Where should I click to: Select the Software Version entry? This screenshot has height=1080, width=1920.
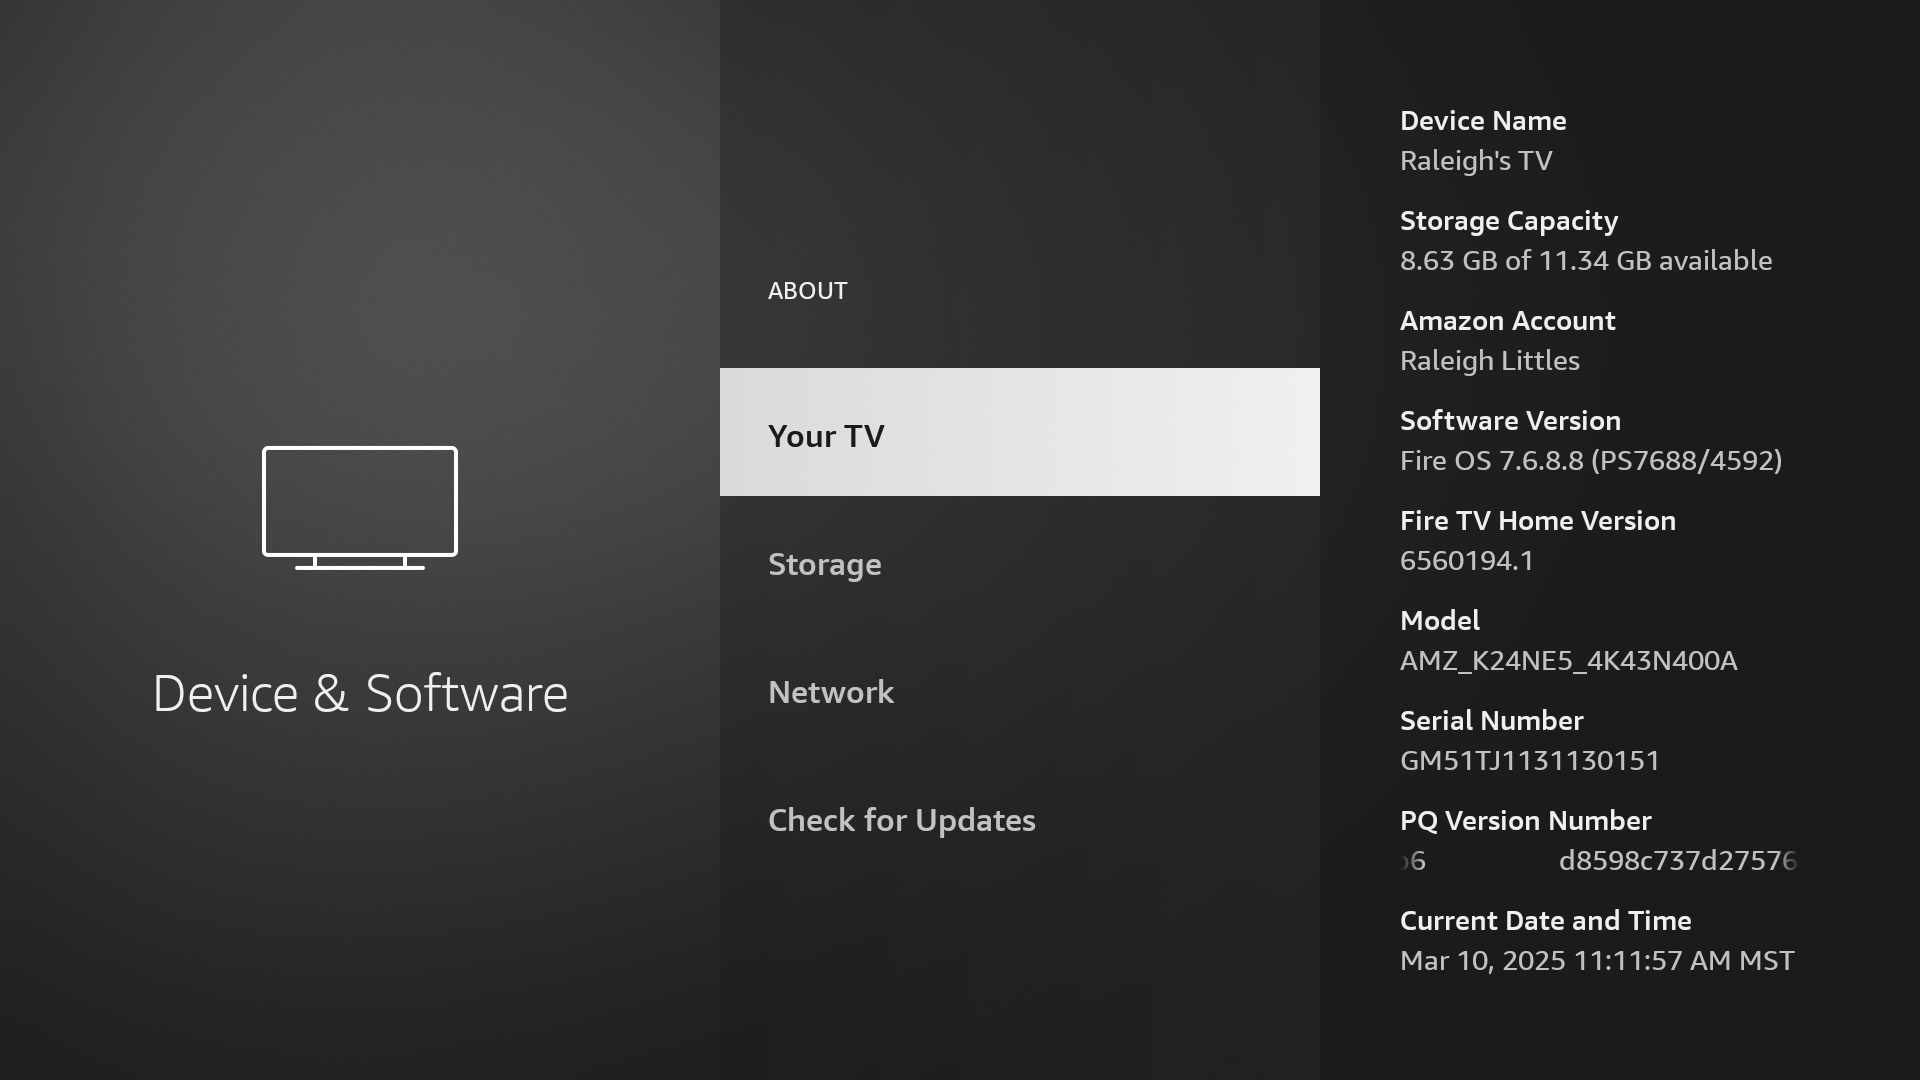click(x=1510, y=420)
